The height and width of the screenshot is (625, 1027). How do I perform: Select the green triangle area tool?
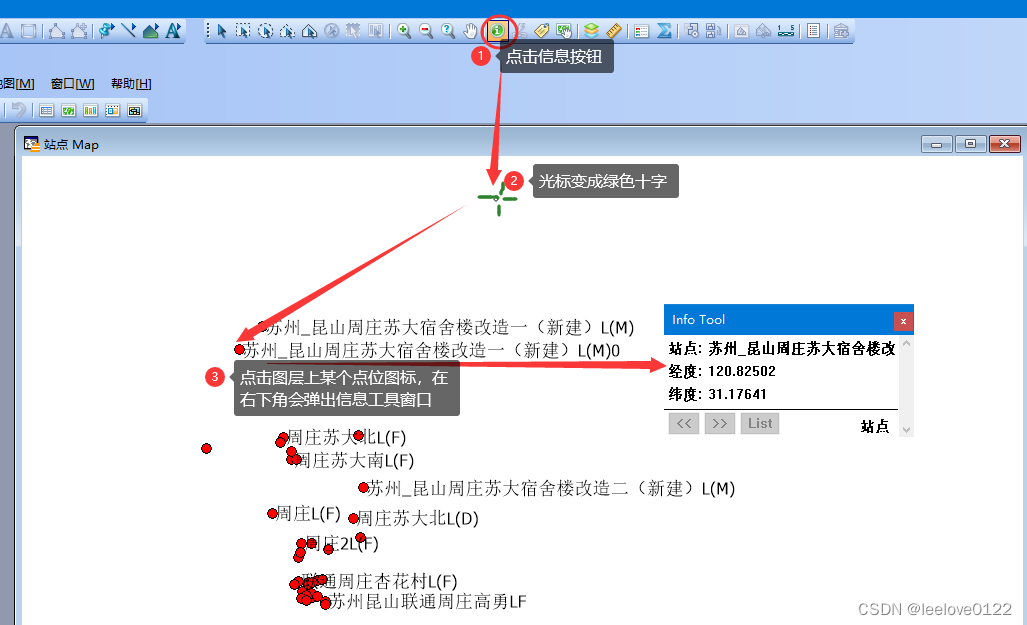(x=149, y=31)
